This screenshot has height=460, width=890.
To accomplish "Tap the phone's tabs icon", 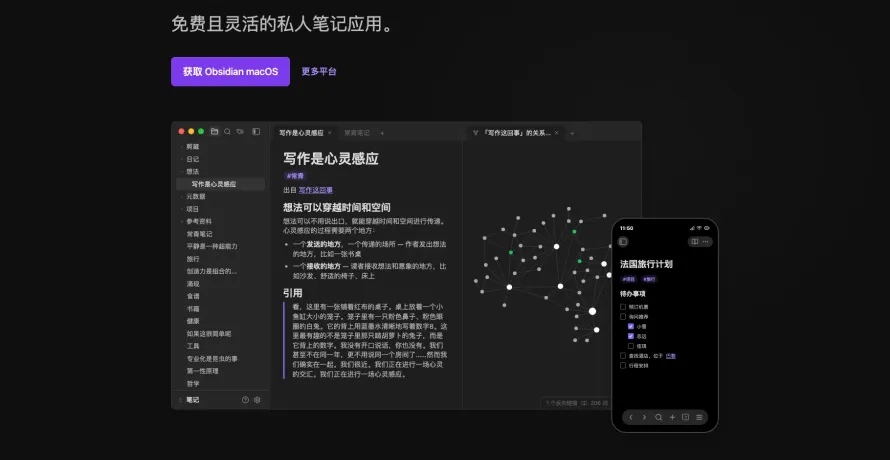I will (685, 417).
